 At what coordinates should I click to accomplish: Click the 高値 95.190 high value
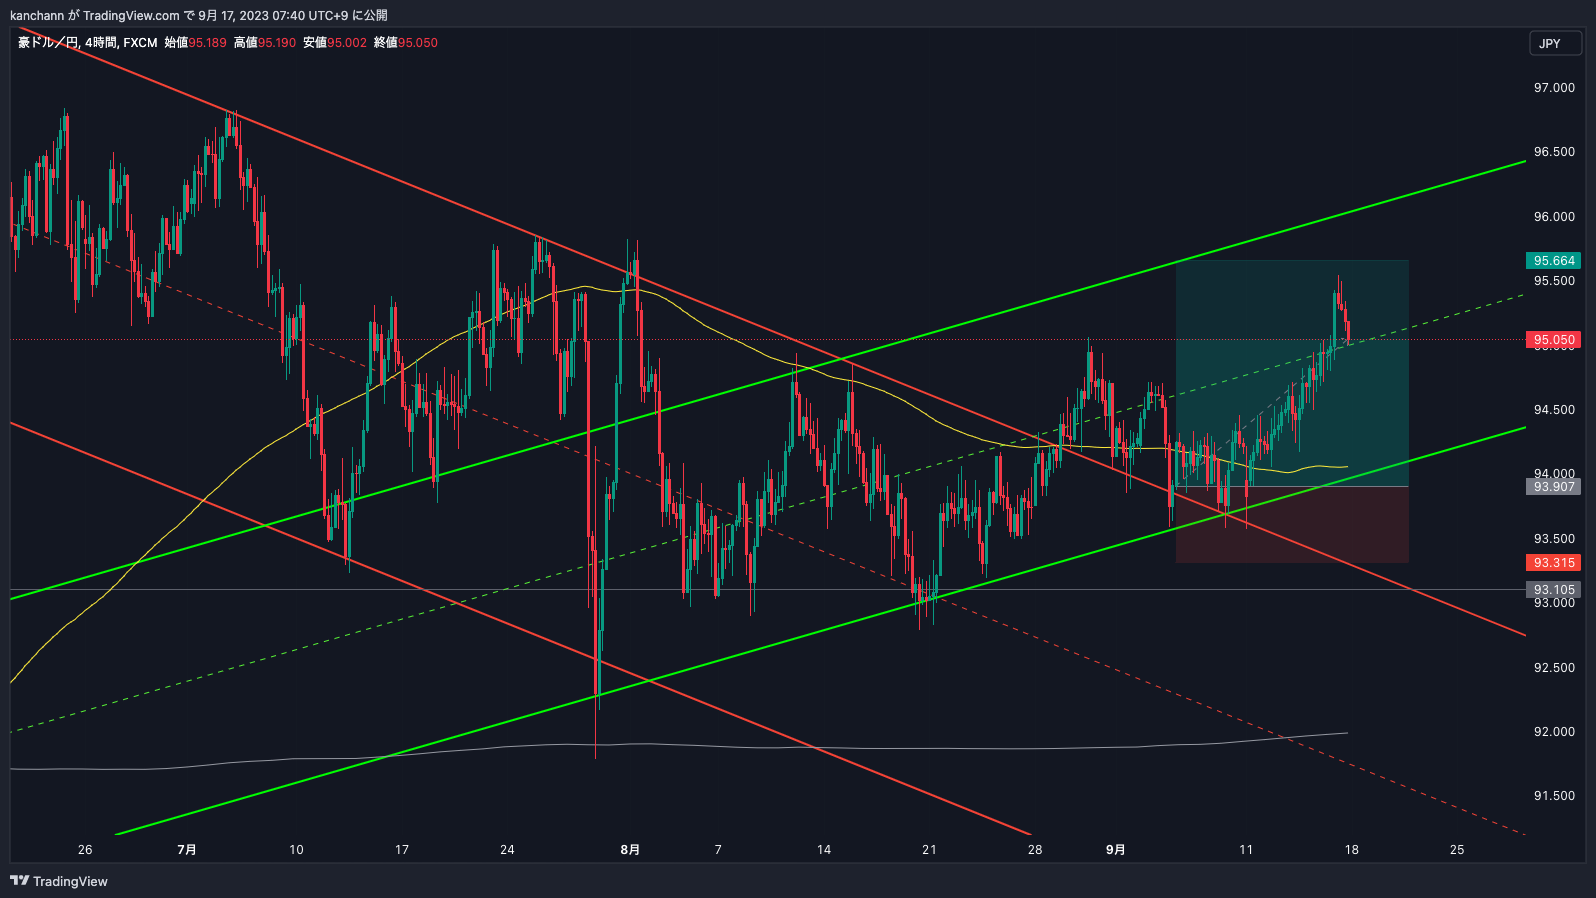[265, 42]
